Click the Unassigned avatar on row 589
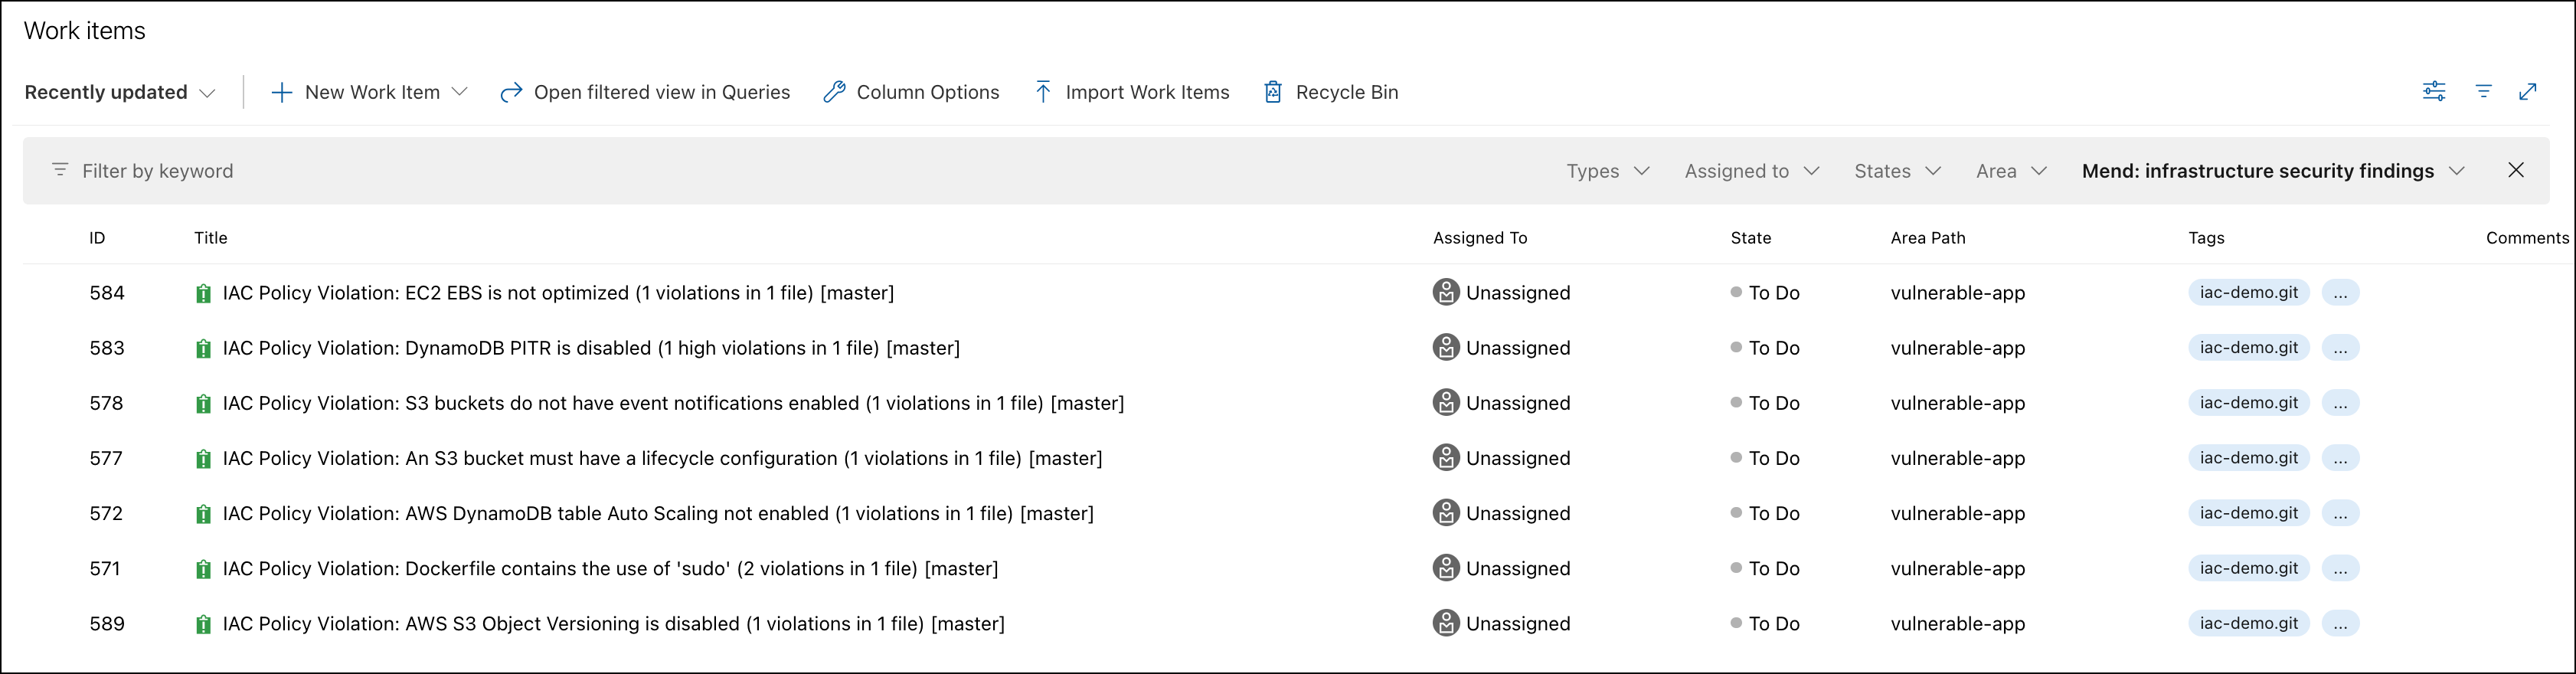 coord(1445,622)
